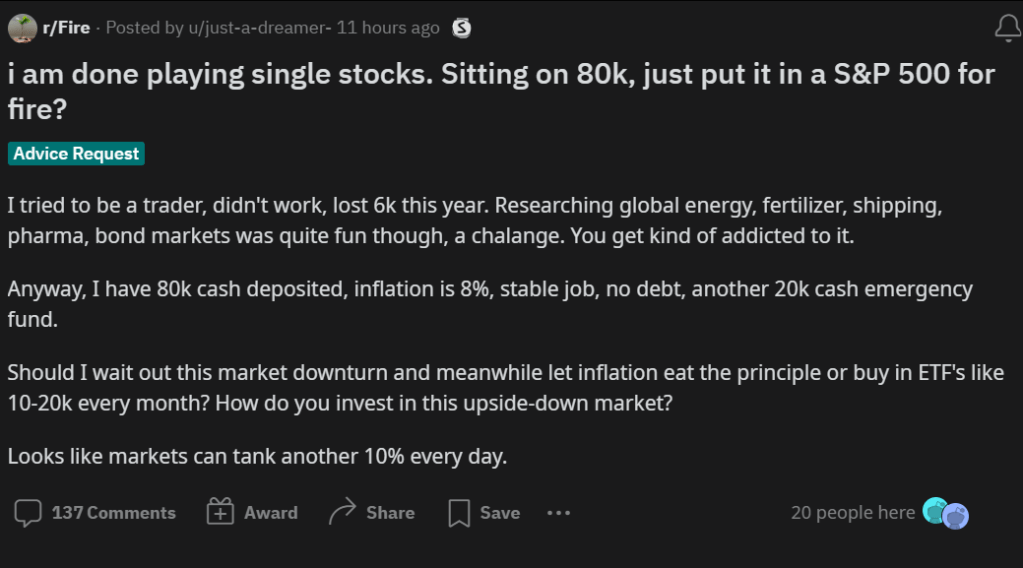Click the silver award badge beside the timestamp
Image resolution: width=1023 pixels, height=568 pixels.
[x=461, y=28]
